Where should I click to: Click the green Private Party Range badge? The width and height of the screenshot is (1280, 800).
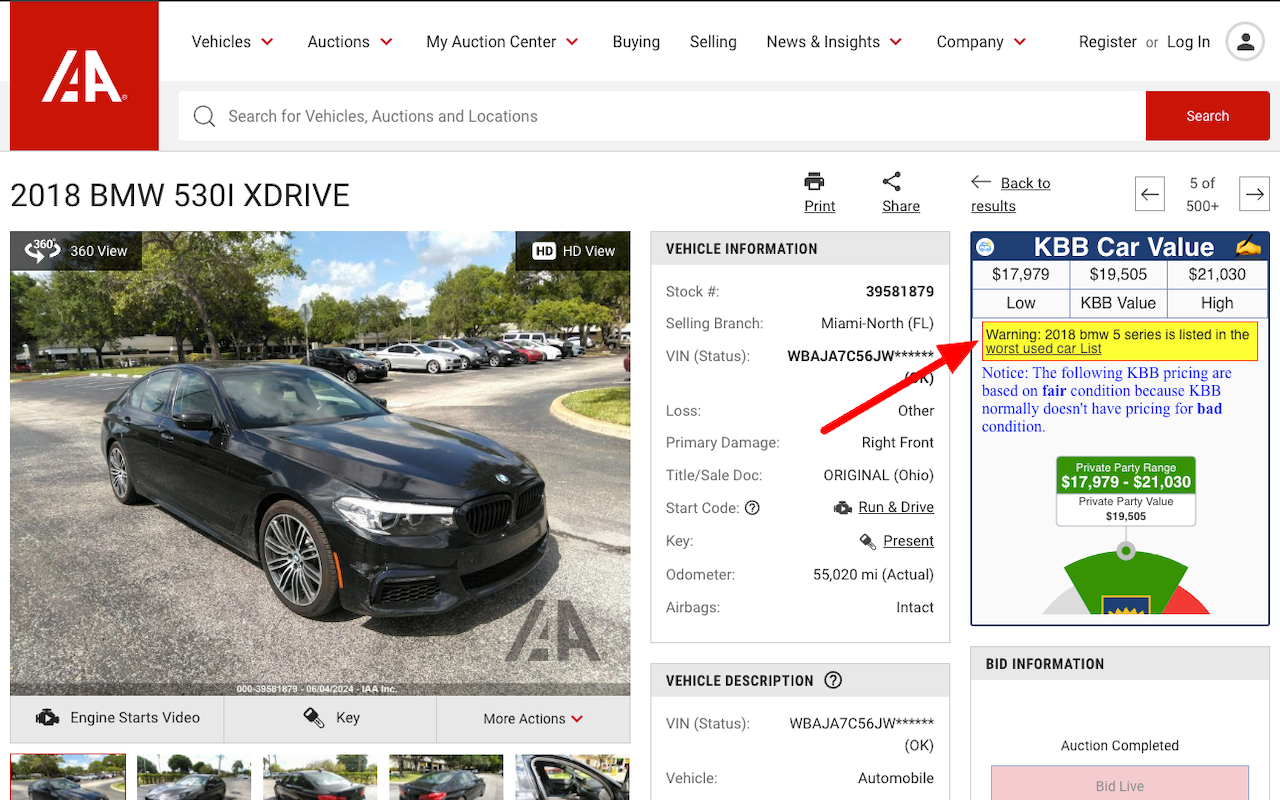[x=1126, y=475]
